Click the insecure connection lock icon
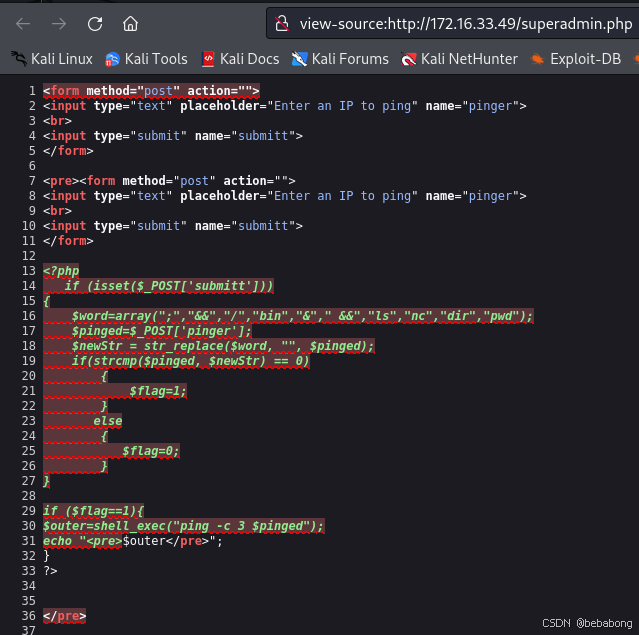 pyautogui.click(x=281, y=24)
